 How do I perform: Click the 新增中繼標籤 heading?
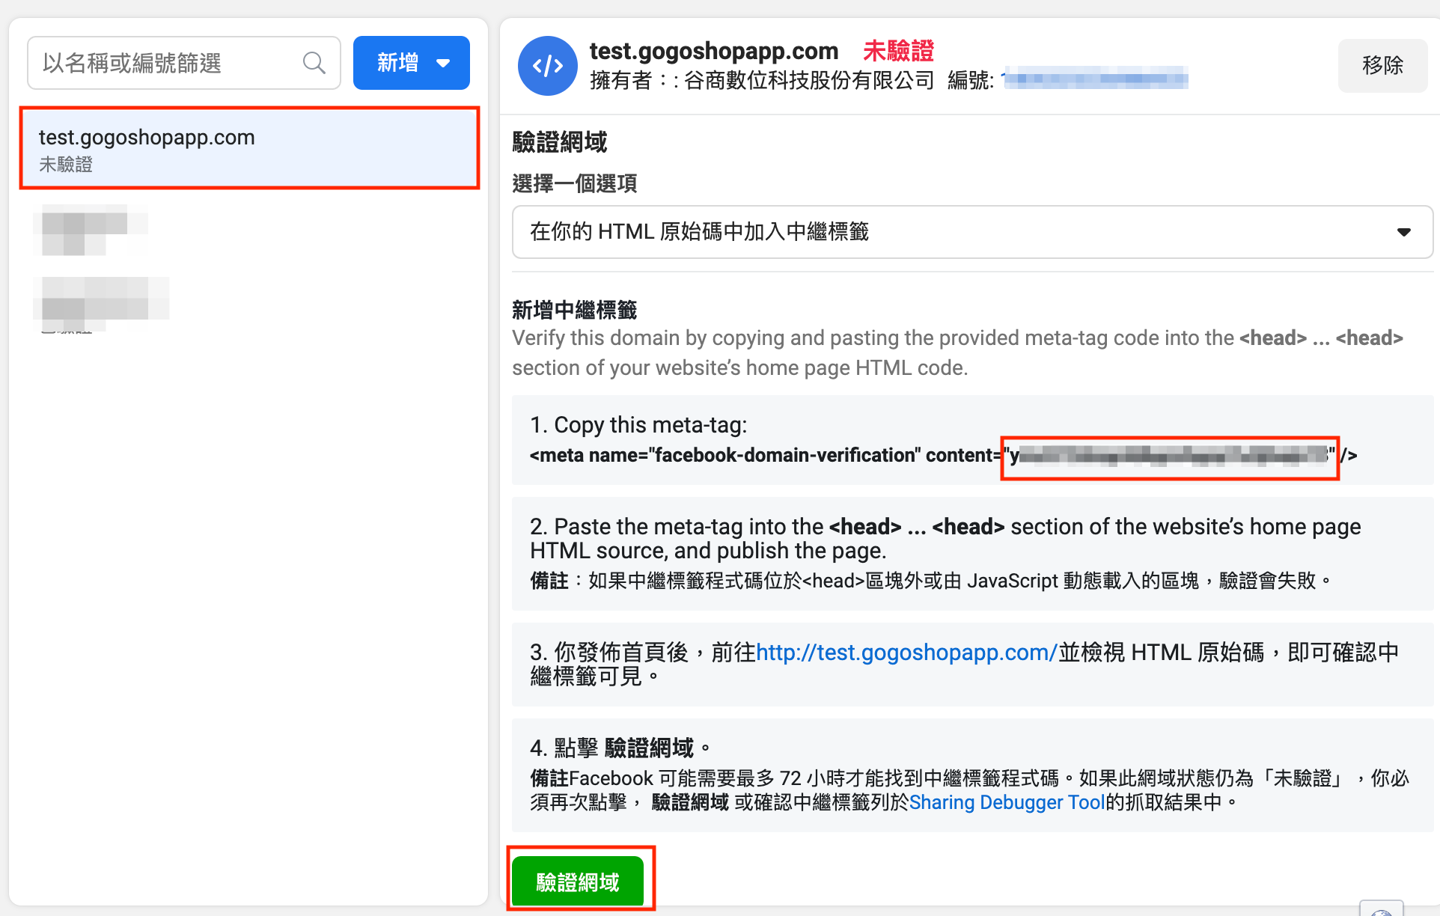(x=575, y=310)
